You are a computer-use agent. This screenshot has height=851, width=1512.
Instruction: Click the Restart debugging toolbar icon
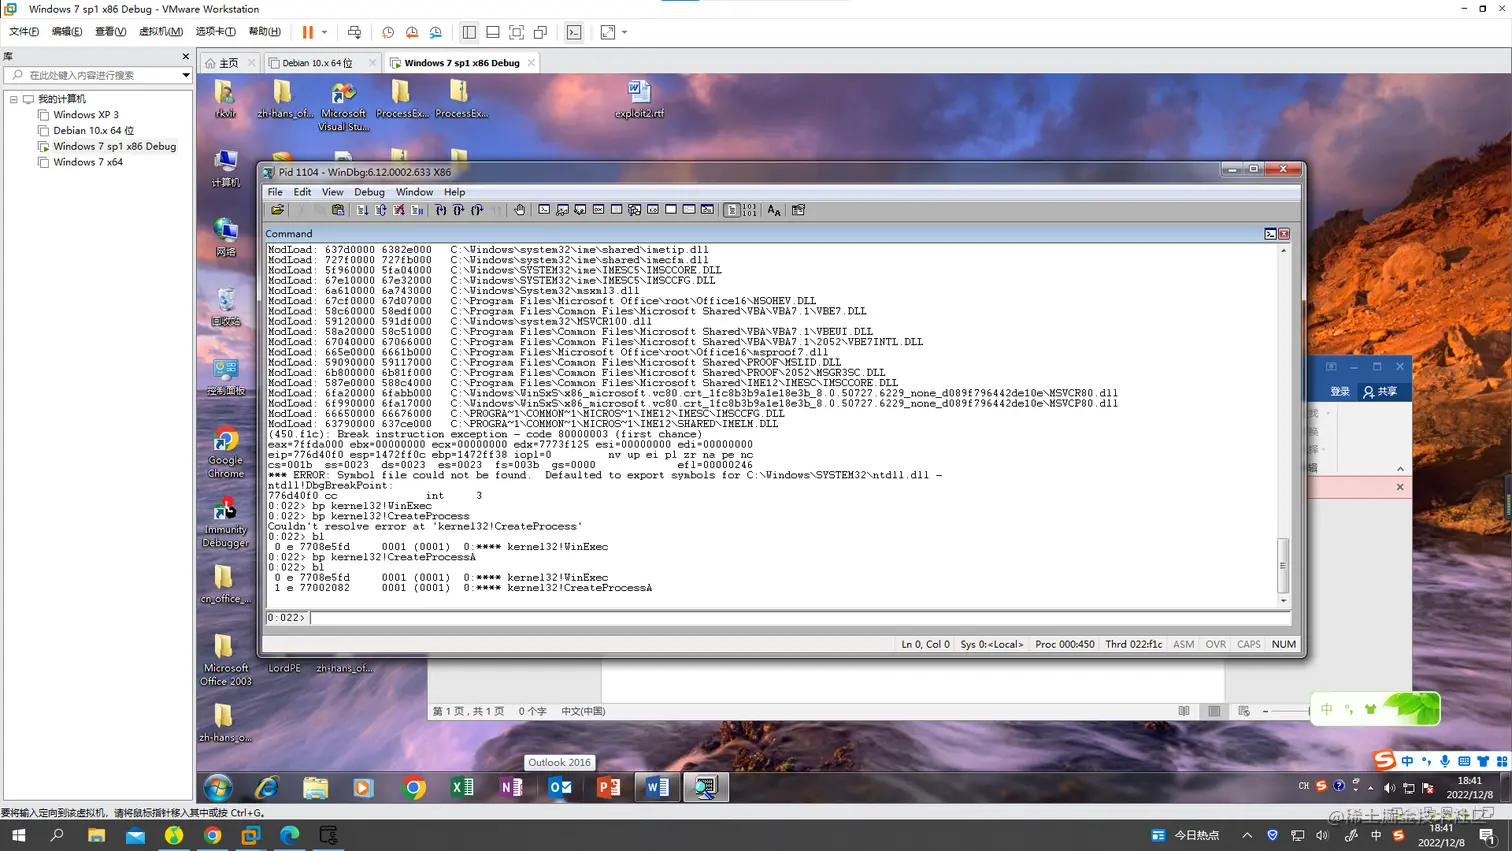(380, 210)
